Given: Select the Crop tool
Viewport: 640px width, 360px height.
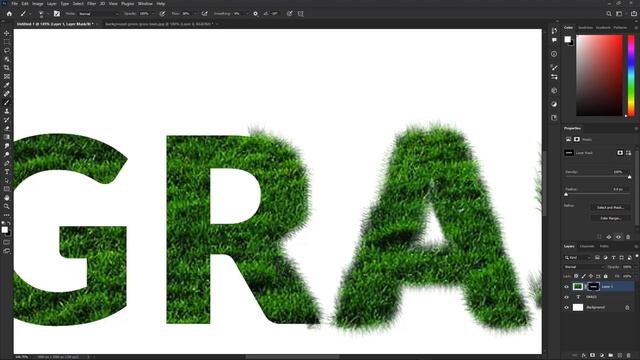Looking at the screenshot, I should pos(7,68).
